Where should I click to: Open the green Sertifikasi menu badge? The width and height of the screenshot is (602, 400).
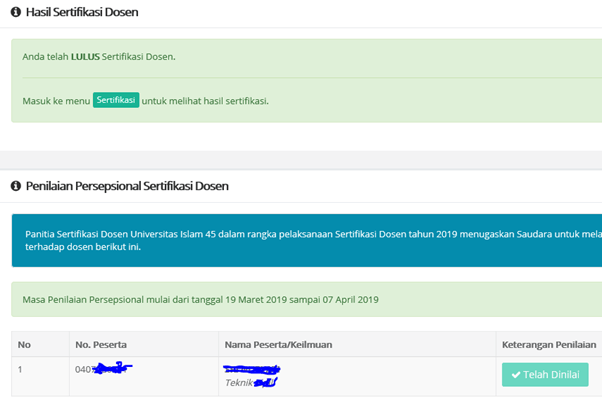pyautogui.click(x=116, y=101)
